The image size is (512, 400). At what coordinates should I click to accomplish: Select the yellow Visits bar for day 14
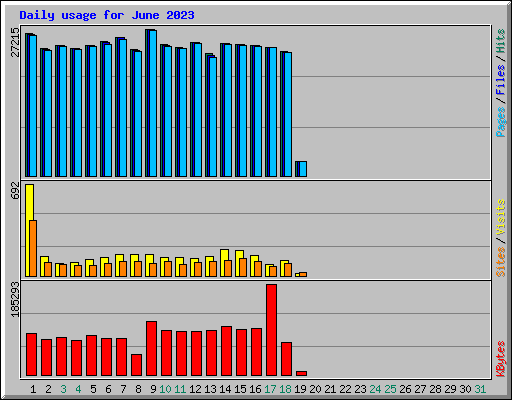[224, 263]
